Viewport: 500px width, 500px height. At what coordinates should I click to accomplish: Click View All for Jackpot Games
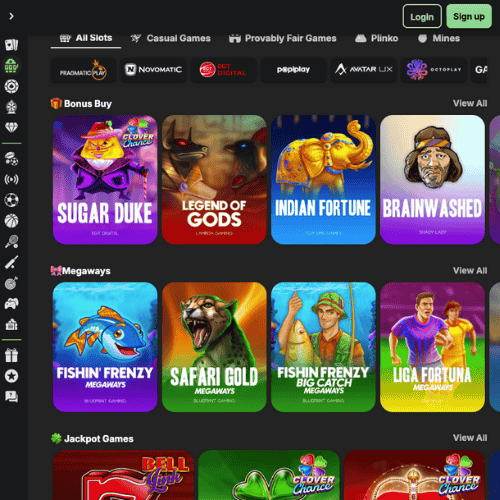(470, 438)
